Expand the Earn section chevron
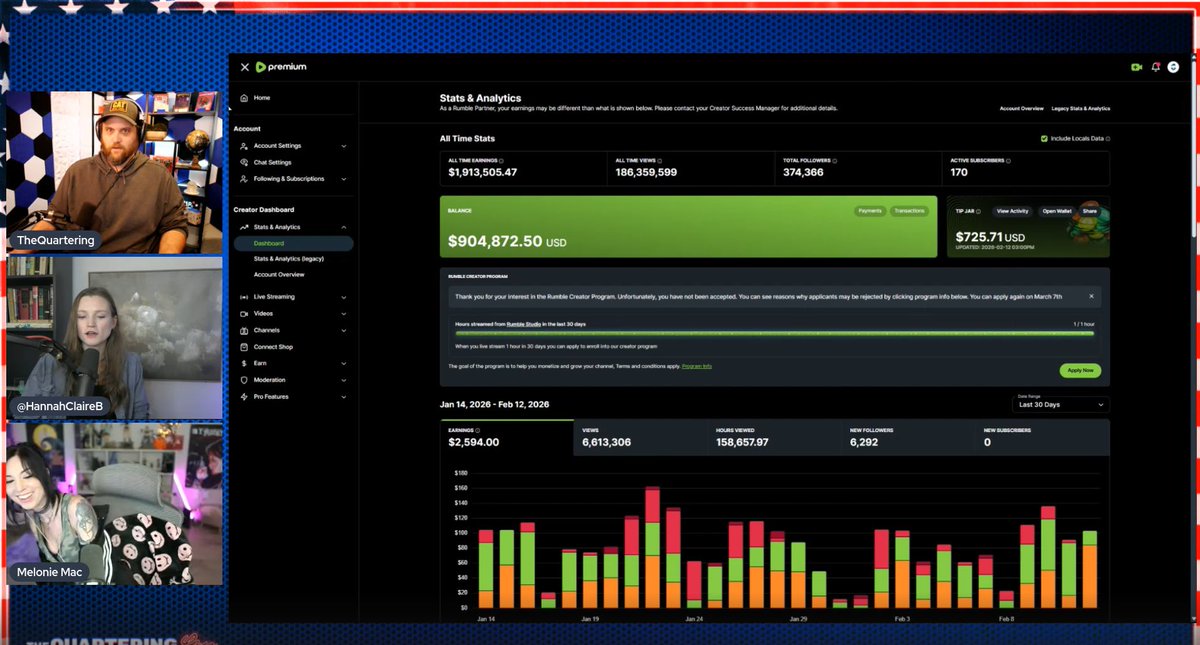This screenshot has height=645, width=1200. point(344,363)
